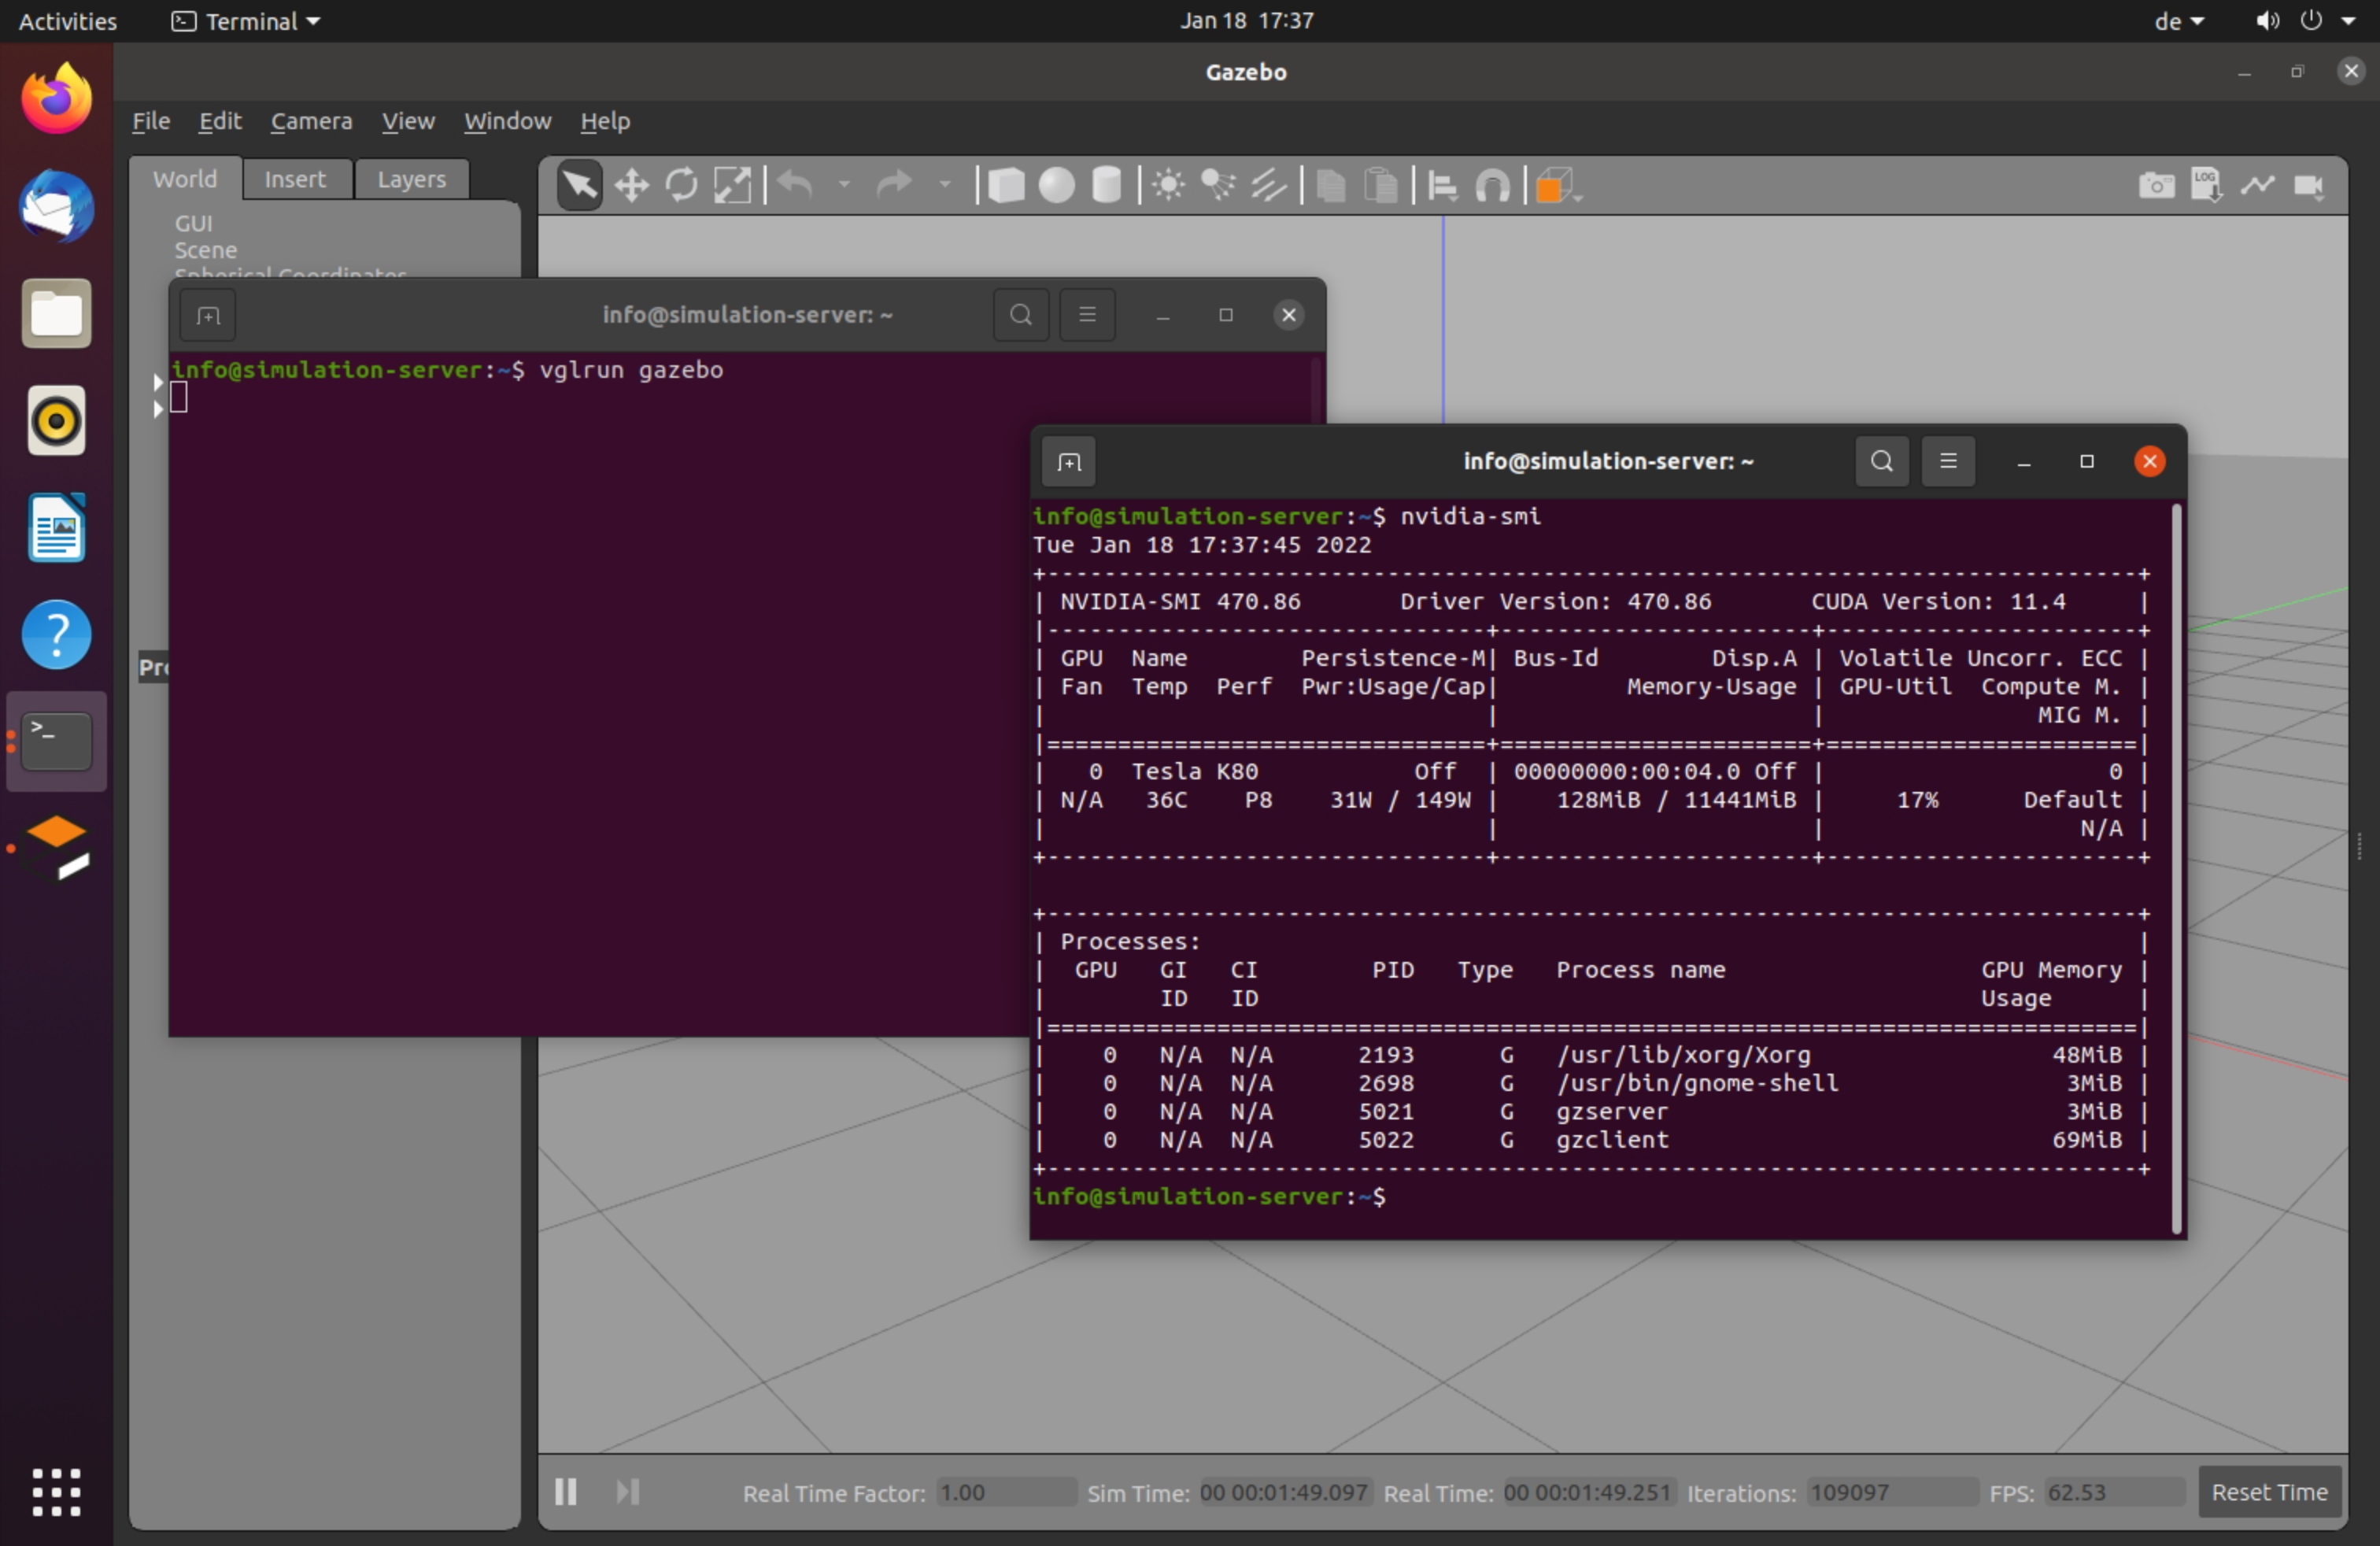2380x1546 pixels.
Task: Click the Undo arrow icon
Action: tap(796, 185)
